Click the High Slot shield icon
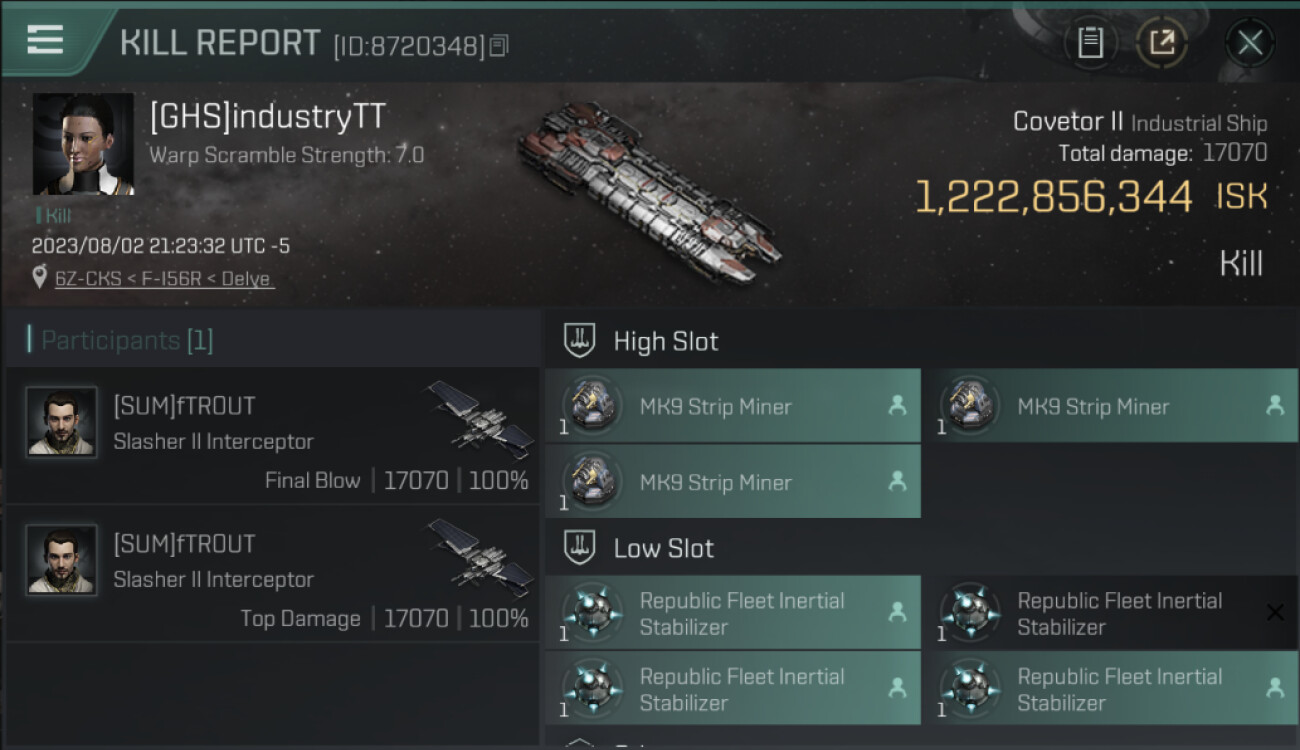Image resolution: width=1300 pixels, height=750 pixels. pos(580,340)
